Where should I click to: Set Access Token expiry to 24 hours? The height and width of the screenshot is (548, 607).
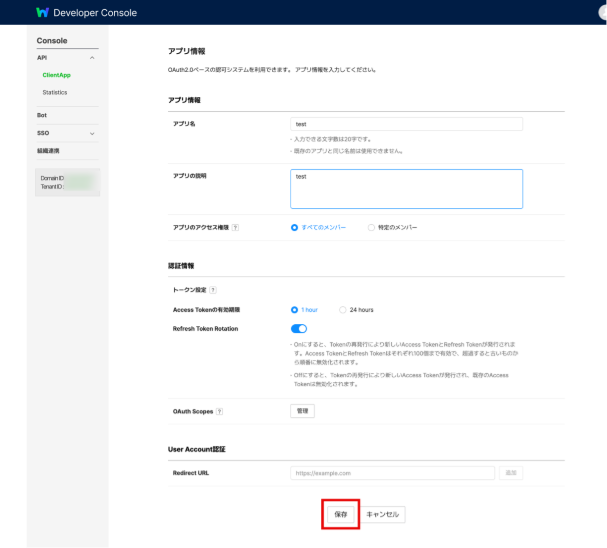coord(343,310)
